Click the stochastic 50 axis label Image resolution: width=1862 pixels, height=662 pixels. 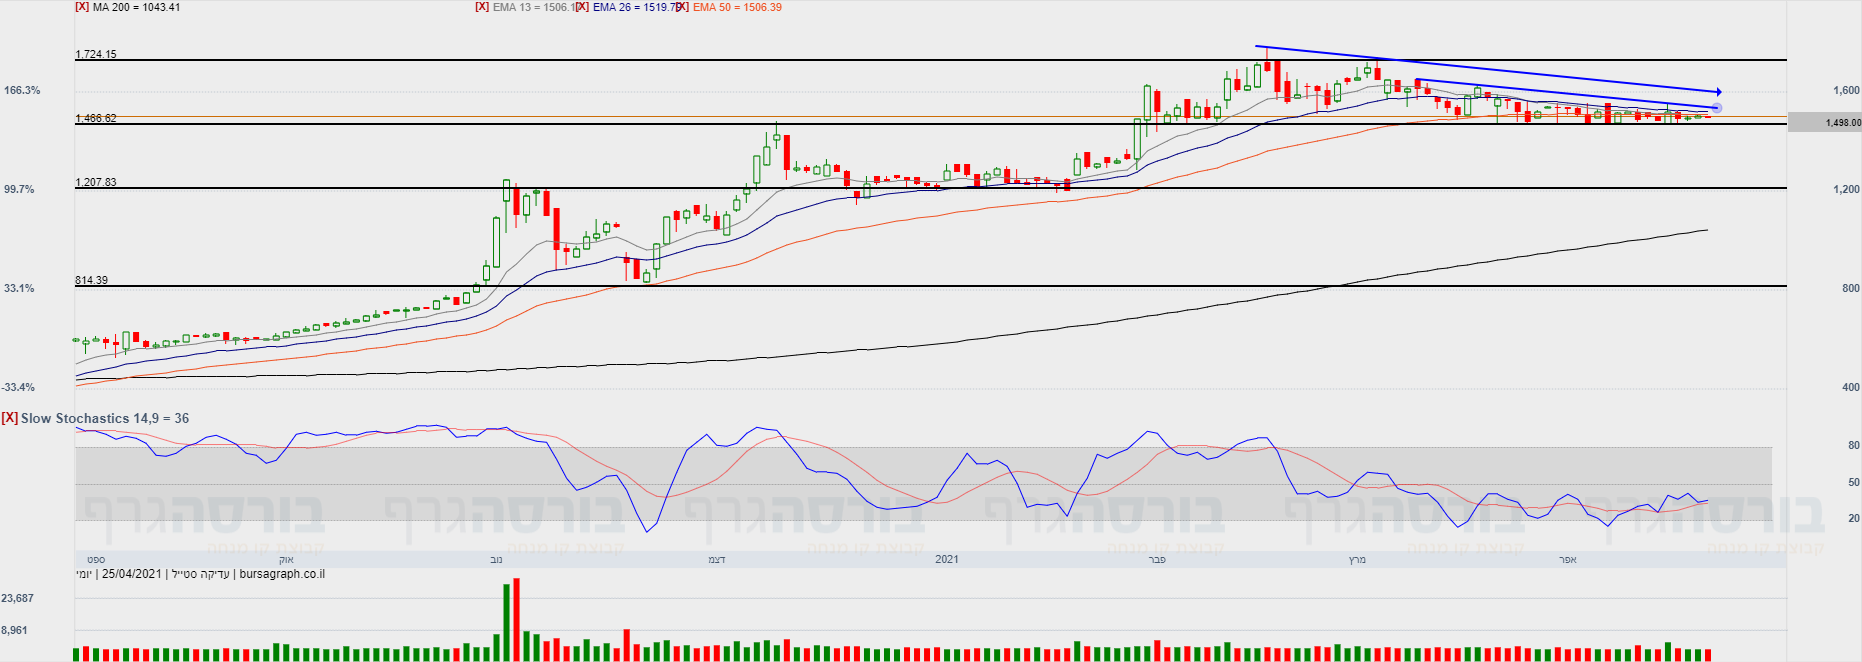[x=1854, y=482]
